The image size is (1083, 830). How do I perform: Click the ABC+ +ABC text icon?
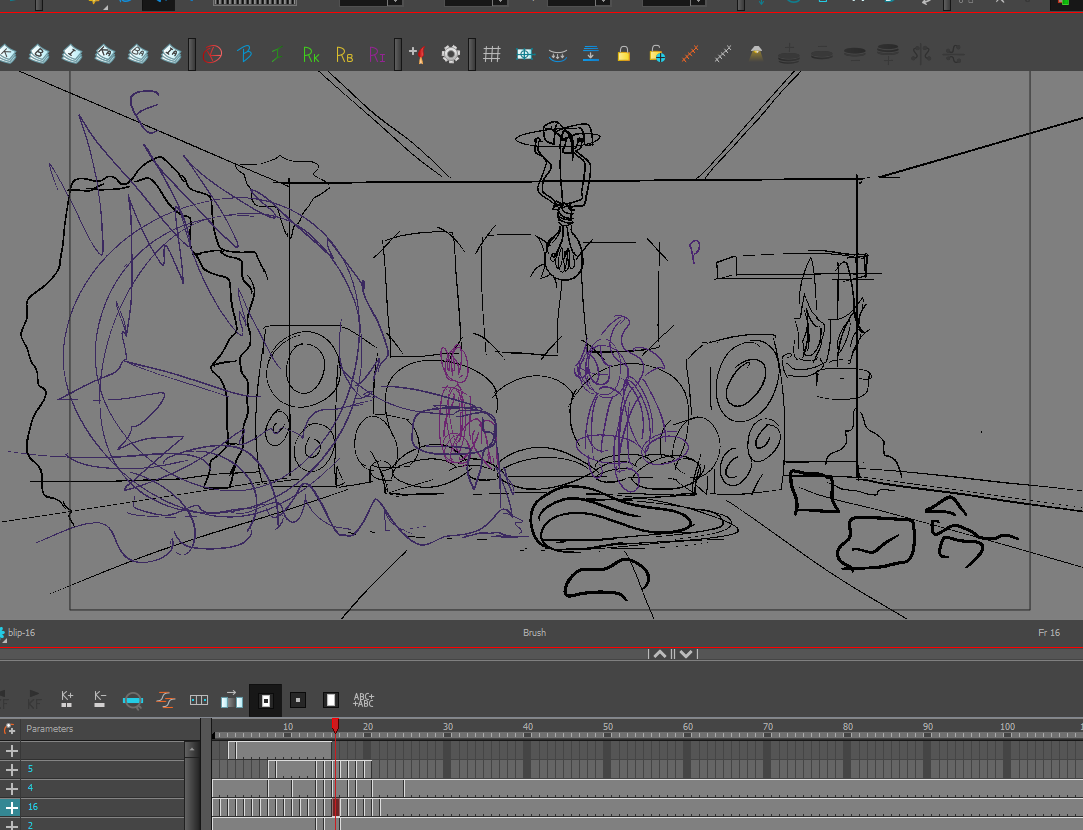point(363,700)
